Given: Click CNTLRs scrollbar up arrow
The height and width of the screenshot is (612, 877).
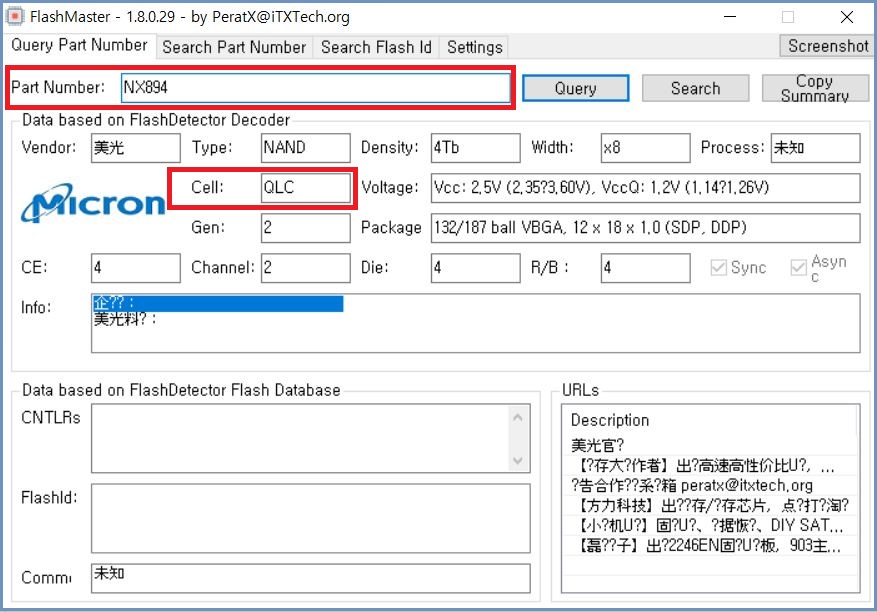Looking at the screenshot, I should click(x=518, y=417).
